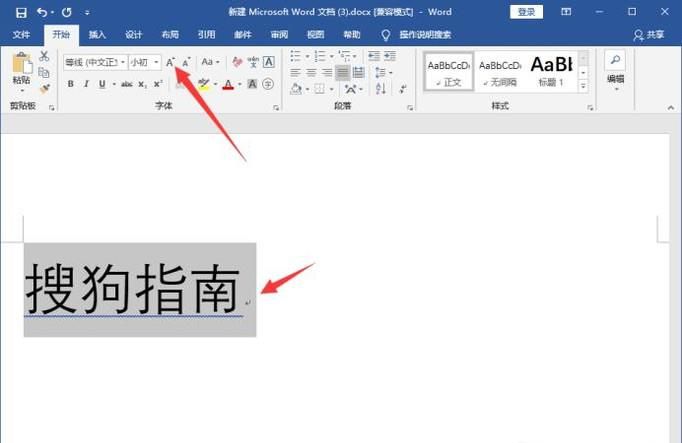Switch to the 审阅 Review tab
The image size is (682, 443).
pyautogui.click(x=279, y=34)
